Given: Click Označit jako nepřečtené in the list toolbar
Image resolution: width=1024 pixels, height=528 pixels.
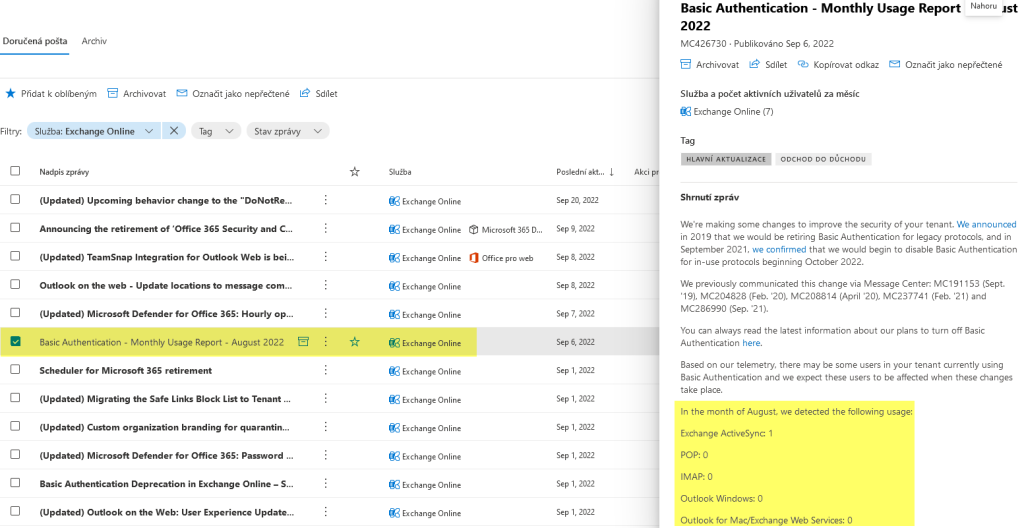Looking at the screenshot, I should click(x=232, y=93).
